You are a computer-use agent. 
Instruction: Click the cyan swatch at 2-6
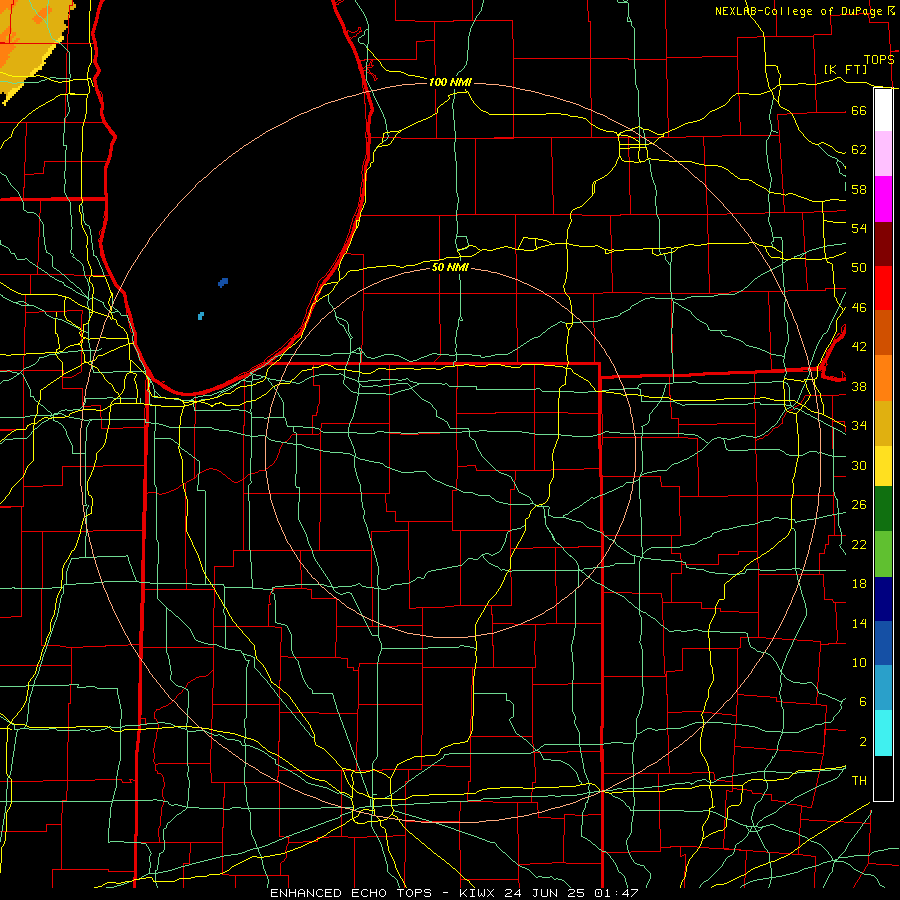(x=883, y=733)
